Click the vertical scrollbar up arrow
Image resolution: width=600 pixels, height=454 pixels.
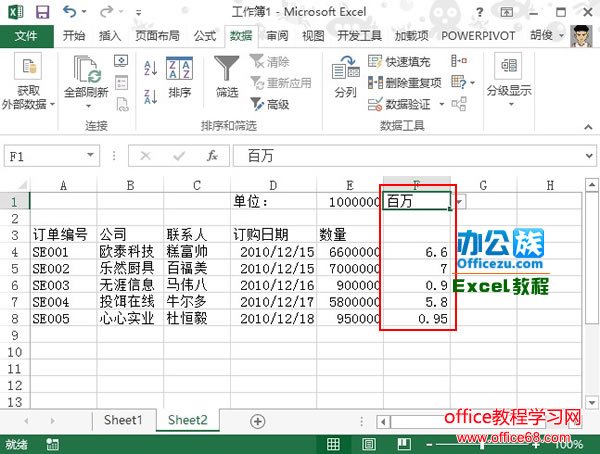coord(592,185)
